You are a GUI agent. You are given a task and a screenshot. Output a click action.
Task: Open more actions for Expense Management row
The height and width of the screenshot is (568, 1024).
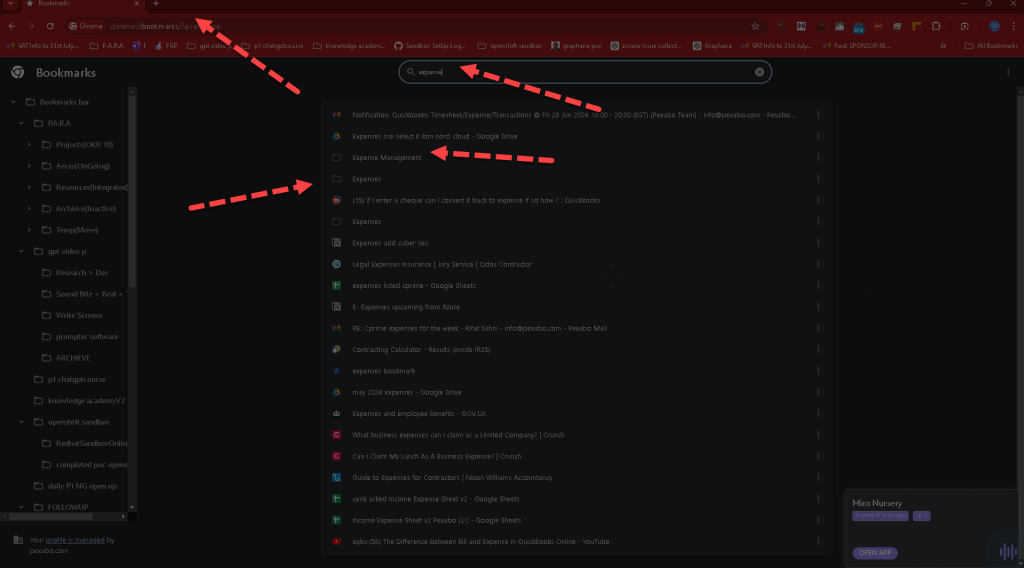point(818,157)
